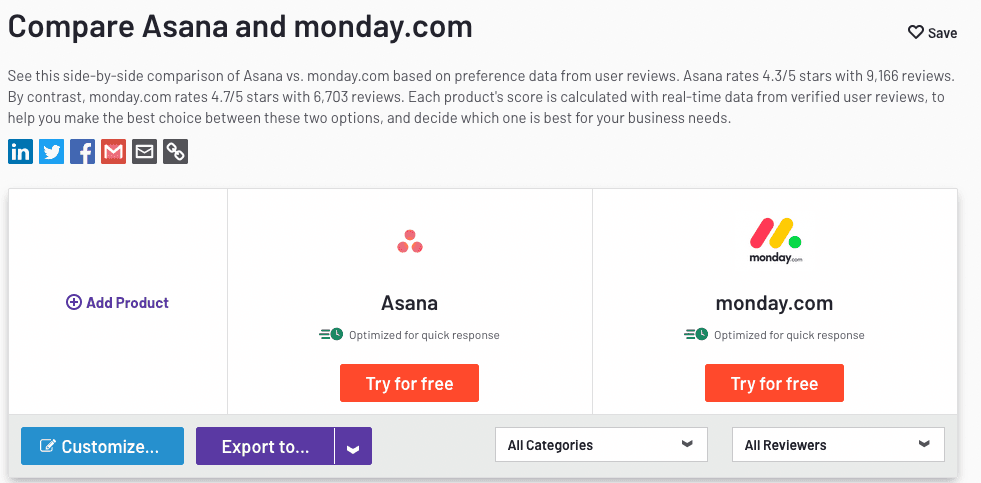The height and width of the screenshot is (483, 981).
Task: Share on Facebook icon
Action: [83, 151]
